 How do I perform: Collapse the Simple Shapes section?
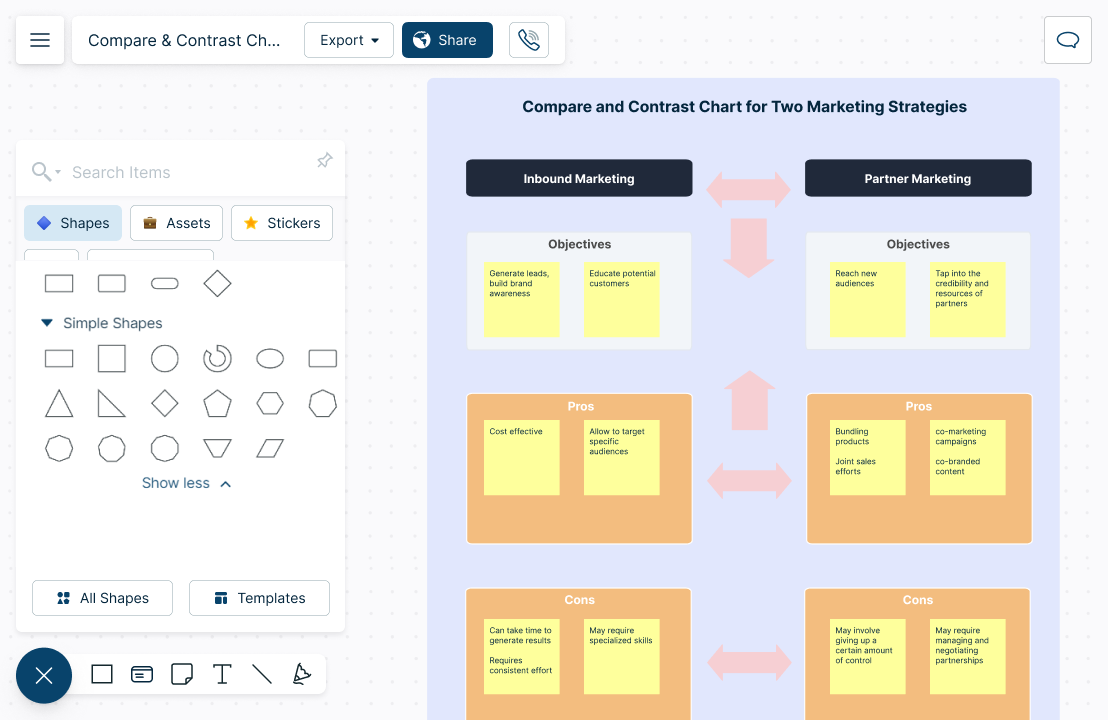click(47, 323)
